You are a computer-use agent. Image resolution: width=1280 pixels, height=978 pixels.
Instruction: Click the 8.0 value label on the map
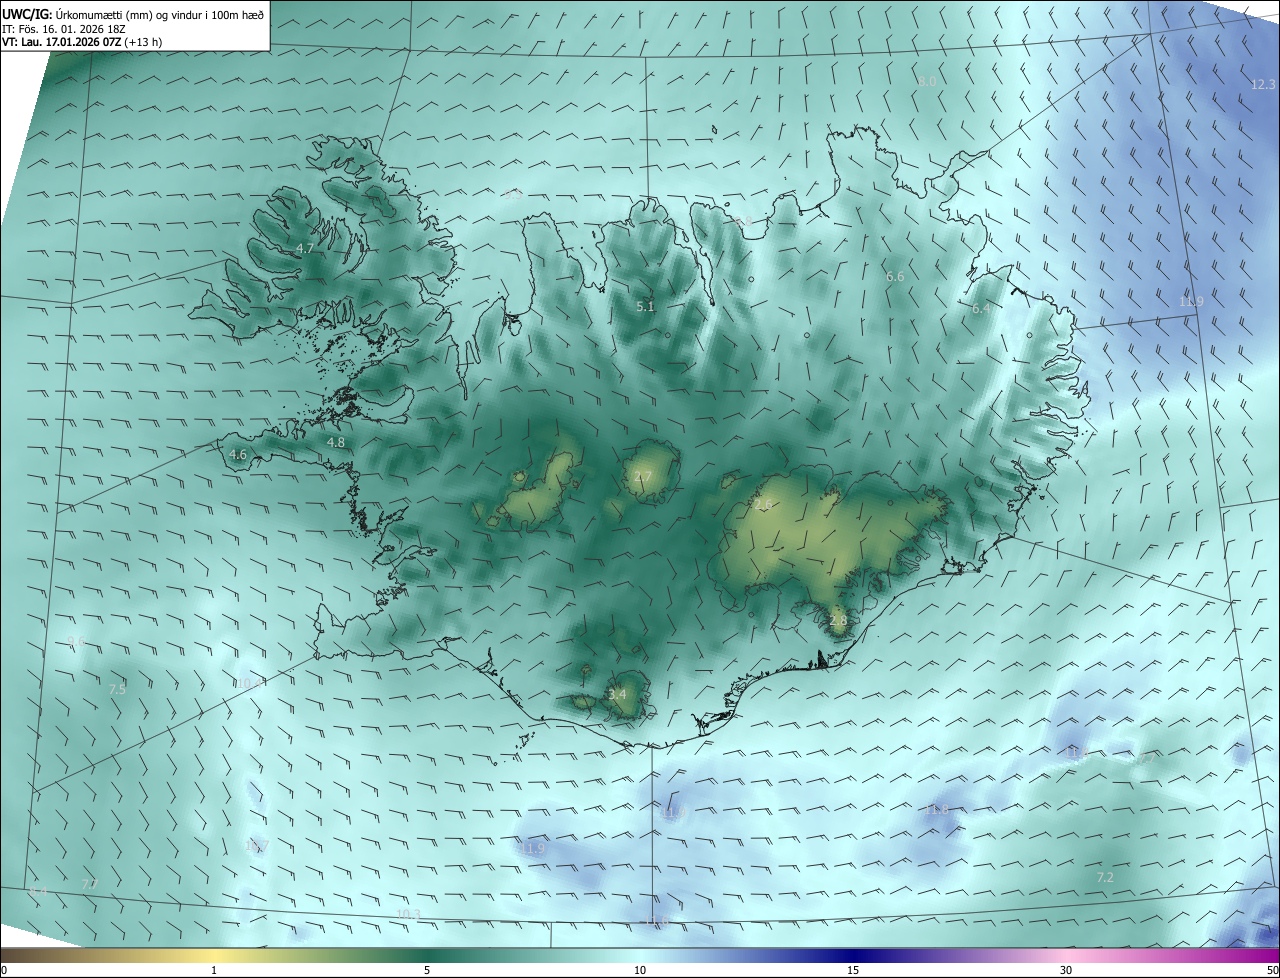click(927, 81)
